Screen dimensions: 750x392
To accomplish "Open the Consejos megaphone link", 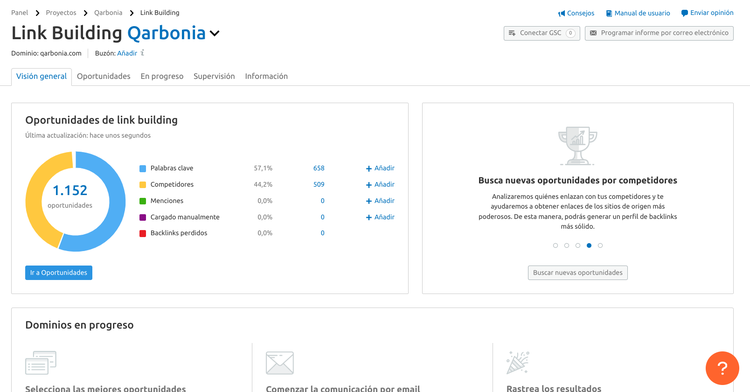I will (x=576, y=13).
